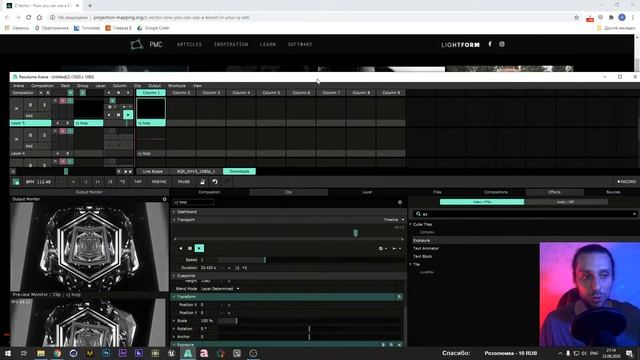
Task: Toggle Solo S on Layer 4
Action: pos(44,135)
